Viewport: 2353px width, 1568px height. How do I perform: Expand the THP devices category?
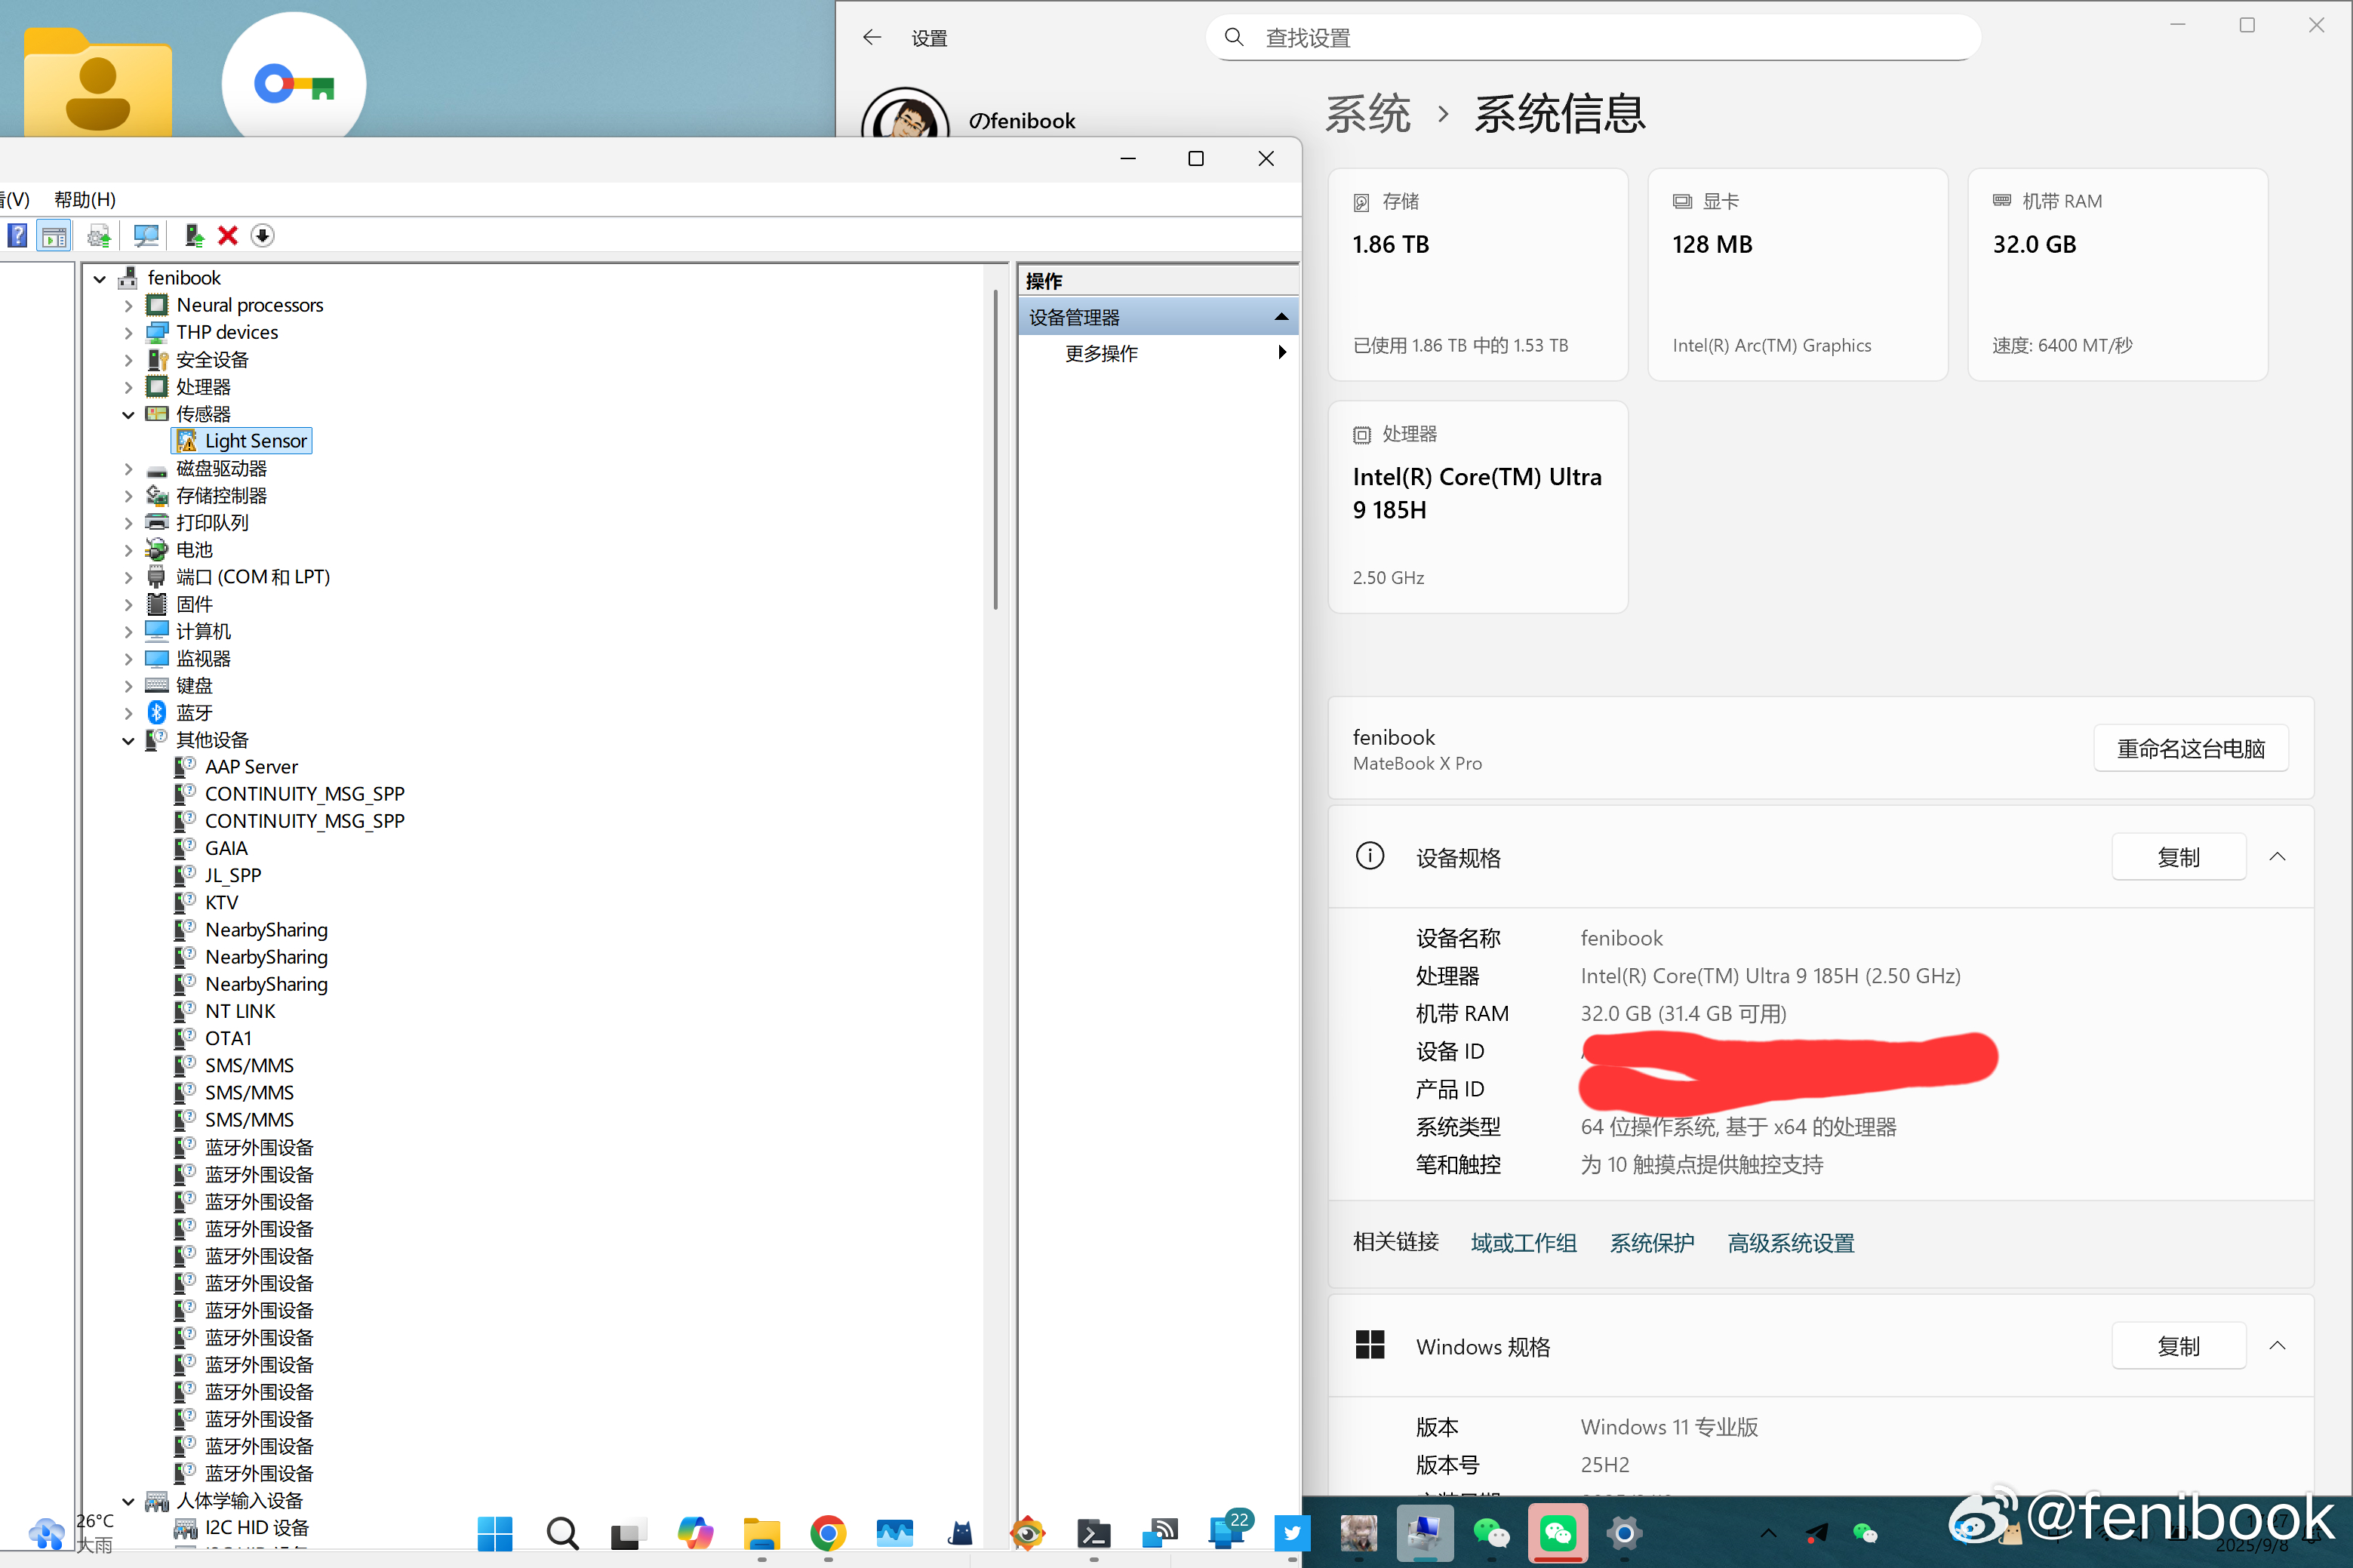click(x=128, y=333)
